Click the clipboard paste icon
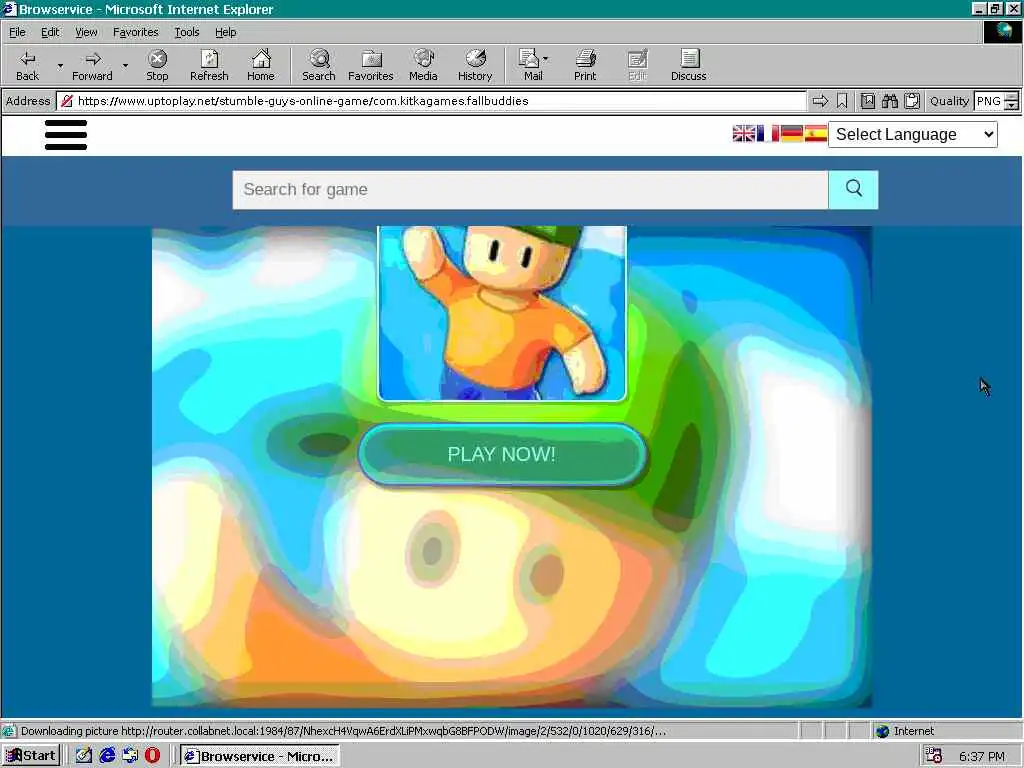The image size is (1024, 768). click(912, 101)
